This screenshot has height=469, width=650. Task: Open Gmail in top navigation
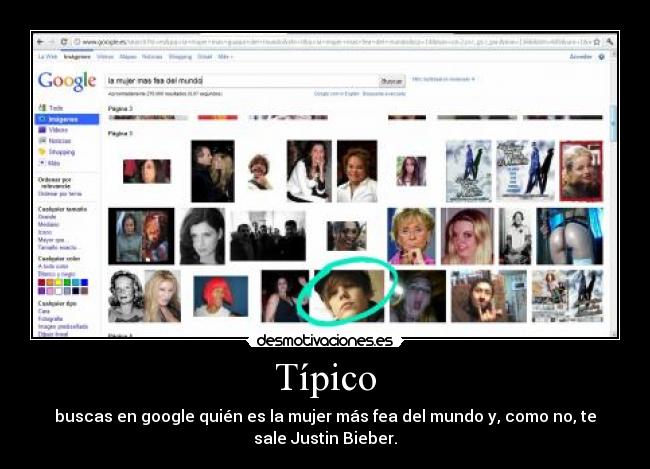point(205,57)
